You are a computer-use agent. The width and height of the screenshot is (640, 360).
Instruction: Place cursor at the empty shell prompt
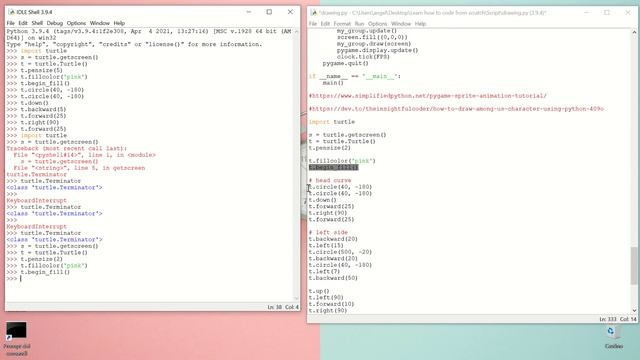[20, 279]
